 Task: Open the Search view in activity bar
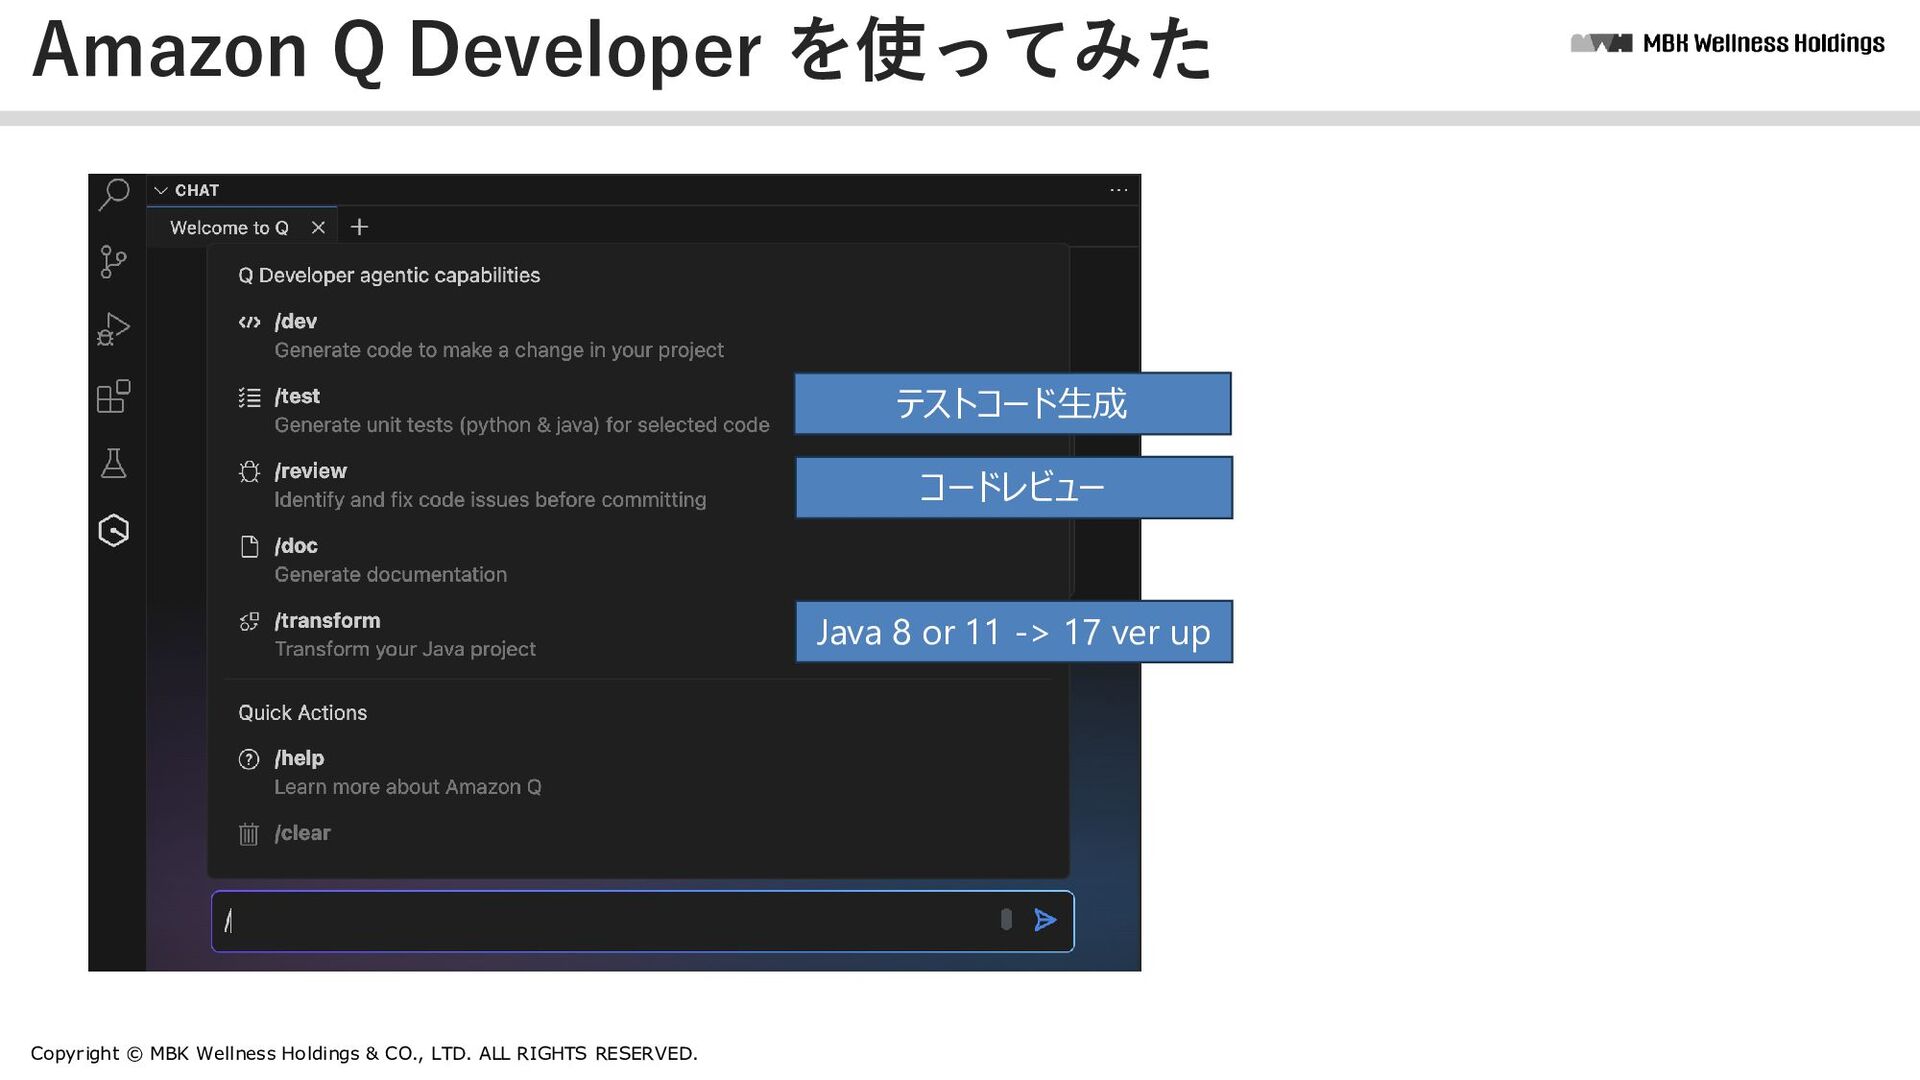point(114,195)
